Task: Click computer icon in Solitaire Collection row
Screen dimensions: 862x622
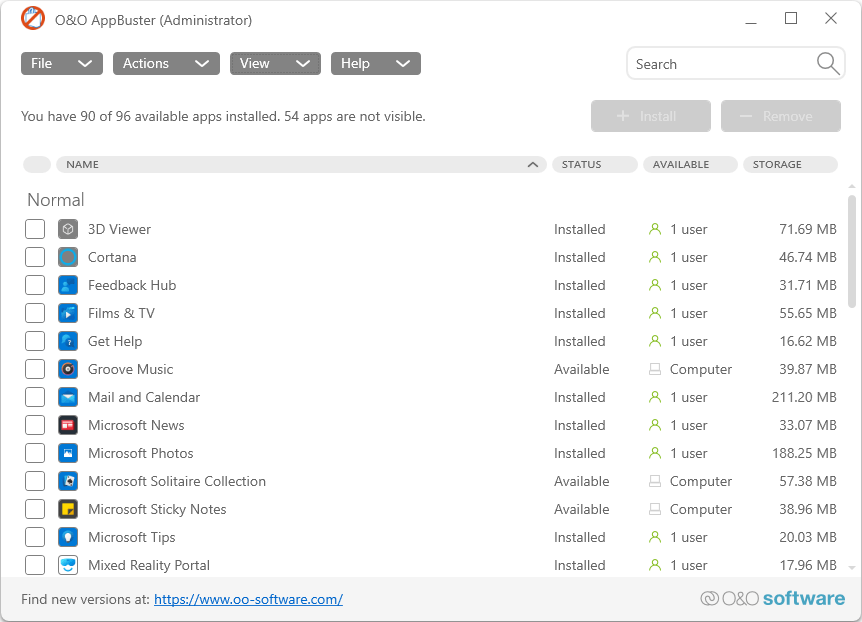Action: [655, 481]
